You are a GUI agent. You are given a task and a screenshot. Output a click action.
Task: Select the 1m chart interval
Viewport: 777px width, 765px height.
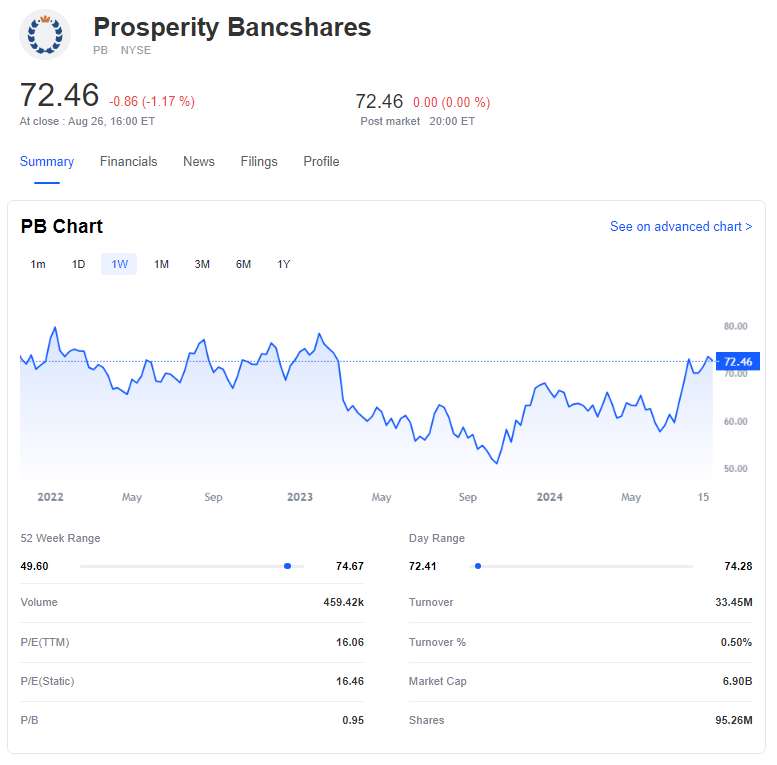pos(38,264)
